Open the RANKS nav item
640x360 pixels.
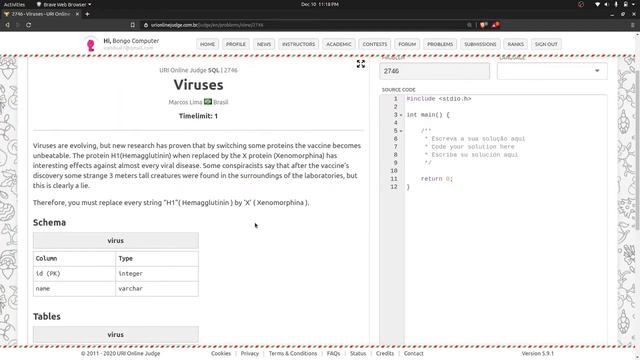point(516,44)
